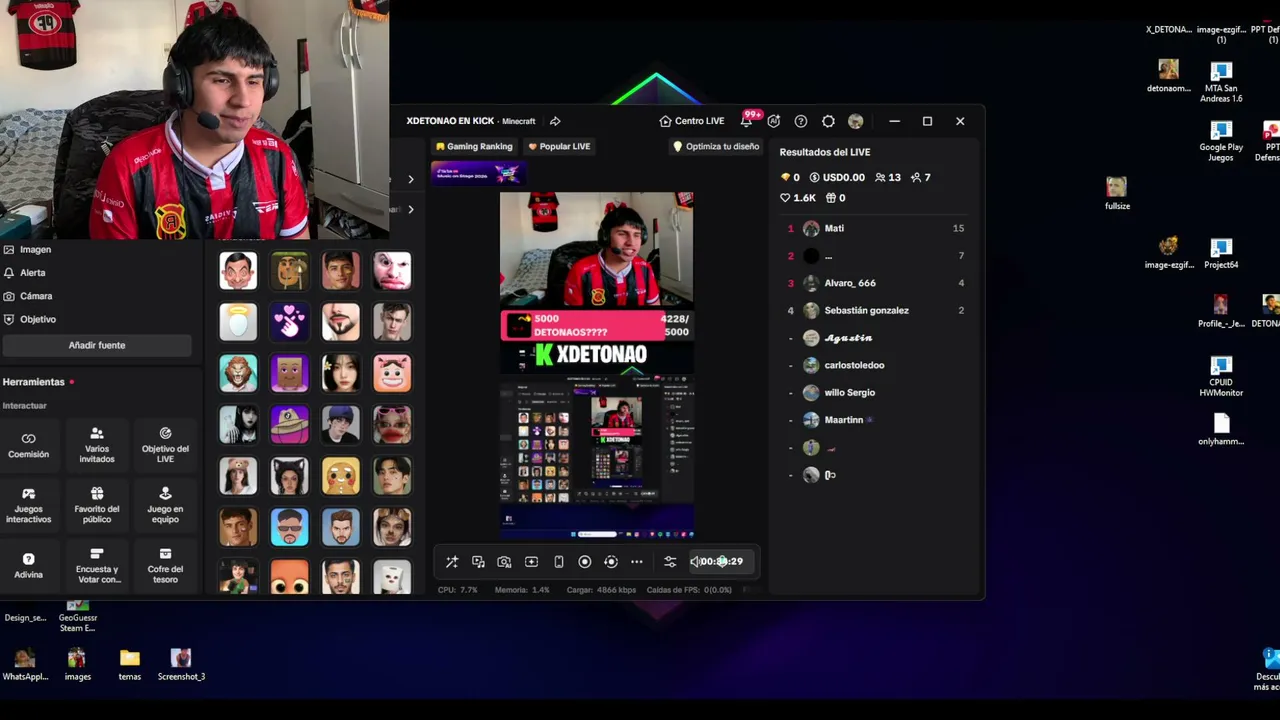This screenshot has width=1280, height=720.
Task: Select viewer willo Sergio in results list
Action: pos(875,393)
